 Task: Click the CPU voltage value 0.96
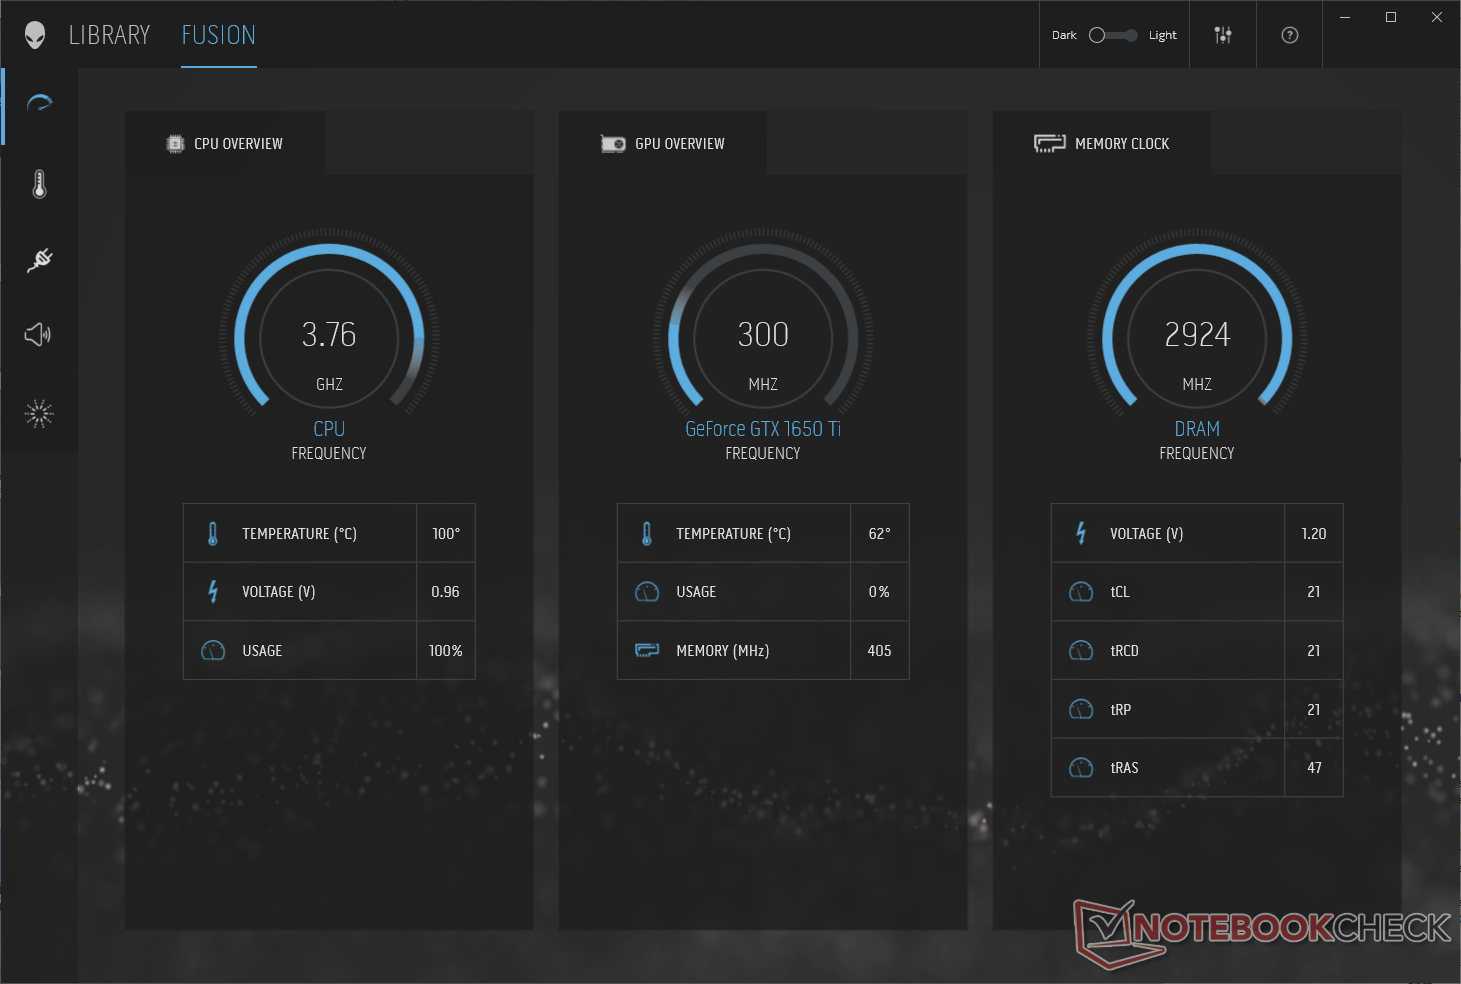coord(446,592)
